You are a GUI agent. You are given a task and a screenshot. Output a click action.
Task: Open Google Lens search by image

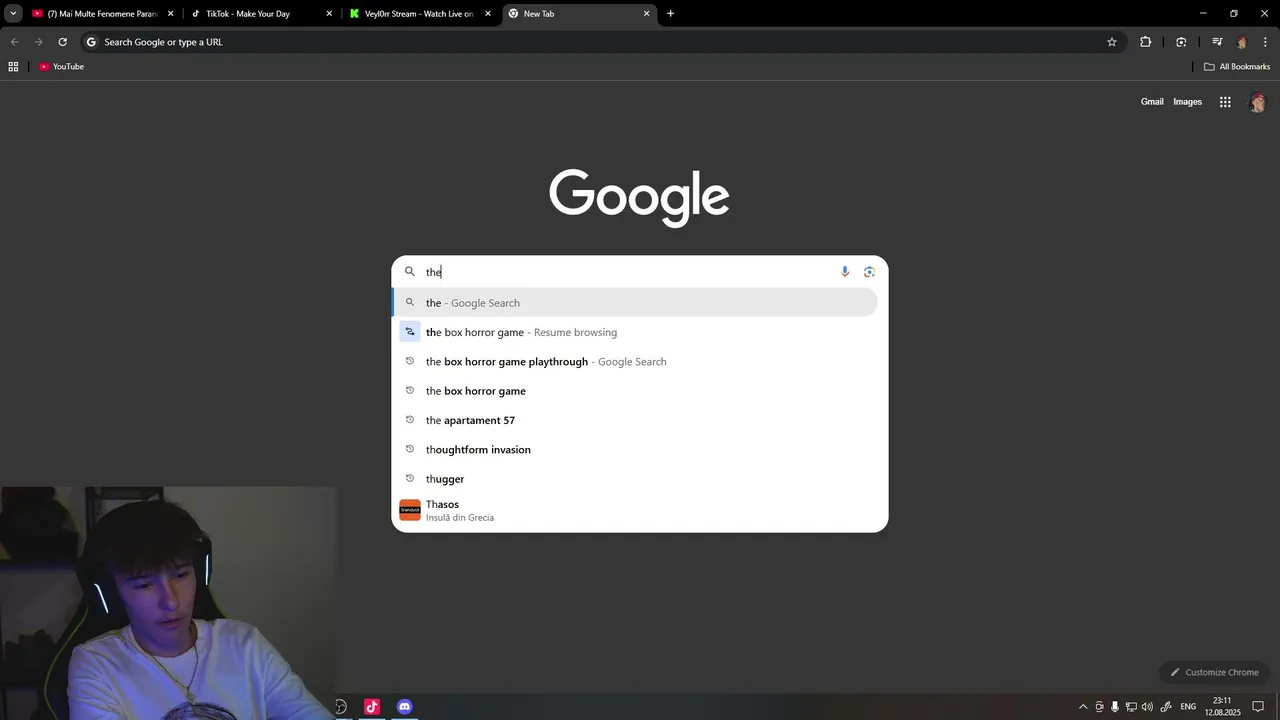869,272
